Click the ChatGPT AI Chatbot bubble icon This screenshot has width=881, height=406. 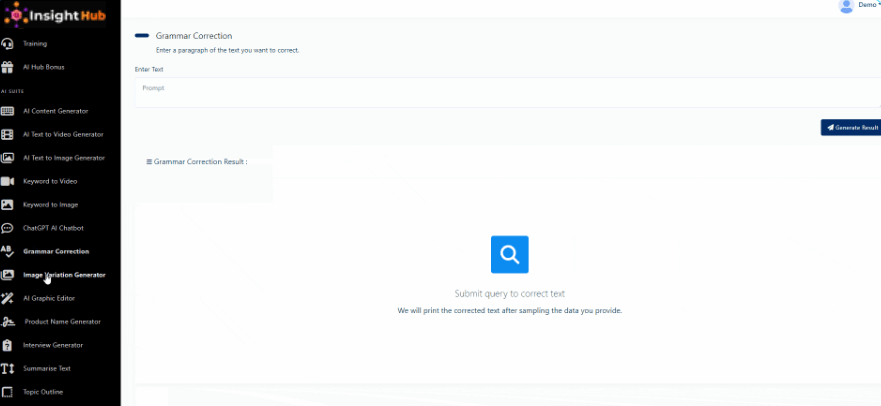click(7, 228)
